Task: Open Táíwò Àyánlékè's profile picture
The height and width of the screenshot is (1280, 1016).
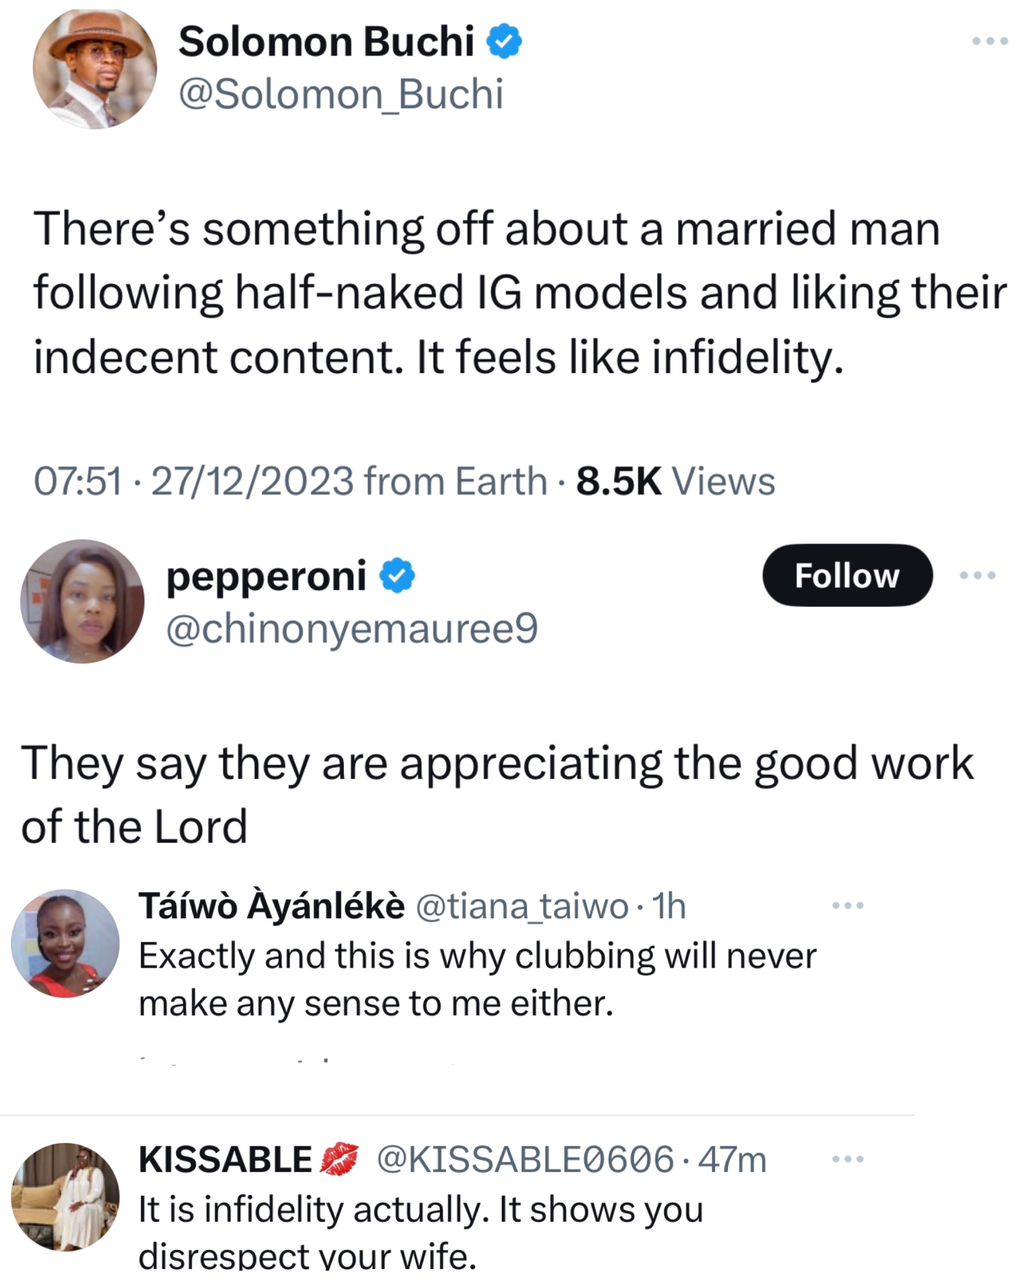Action: [x=65, y=943]
